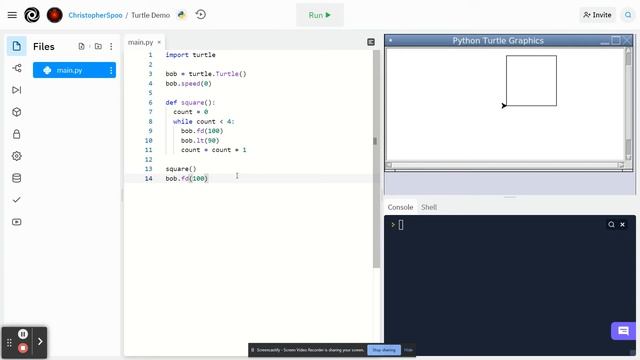Click the Python Turtle Graphics title bar
The width and height of the screenshot is (640, 360).
[498, 40]
